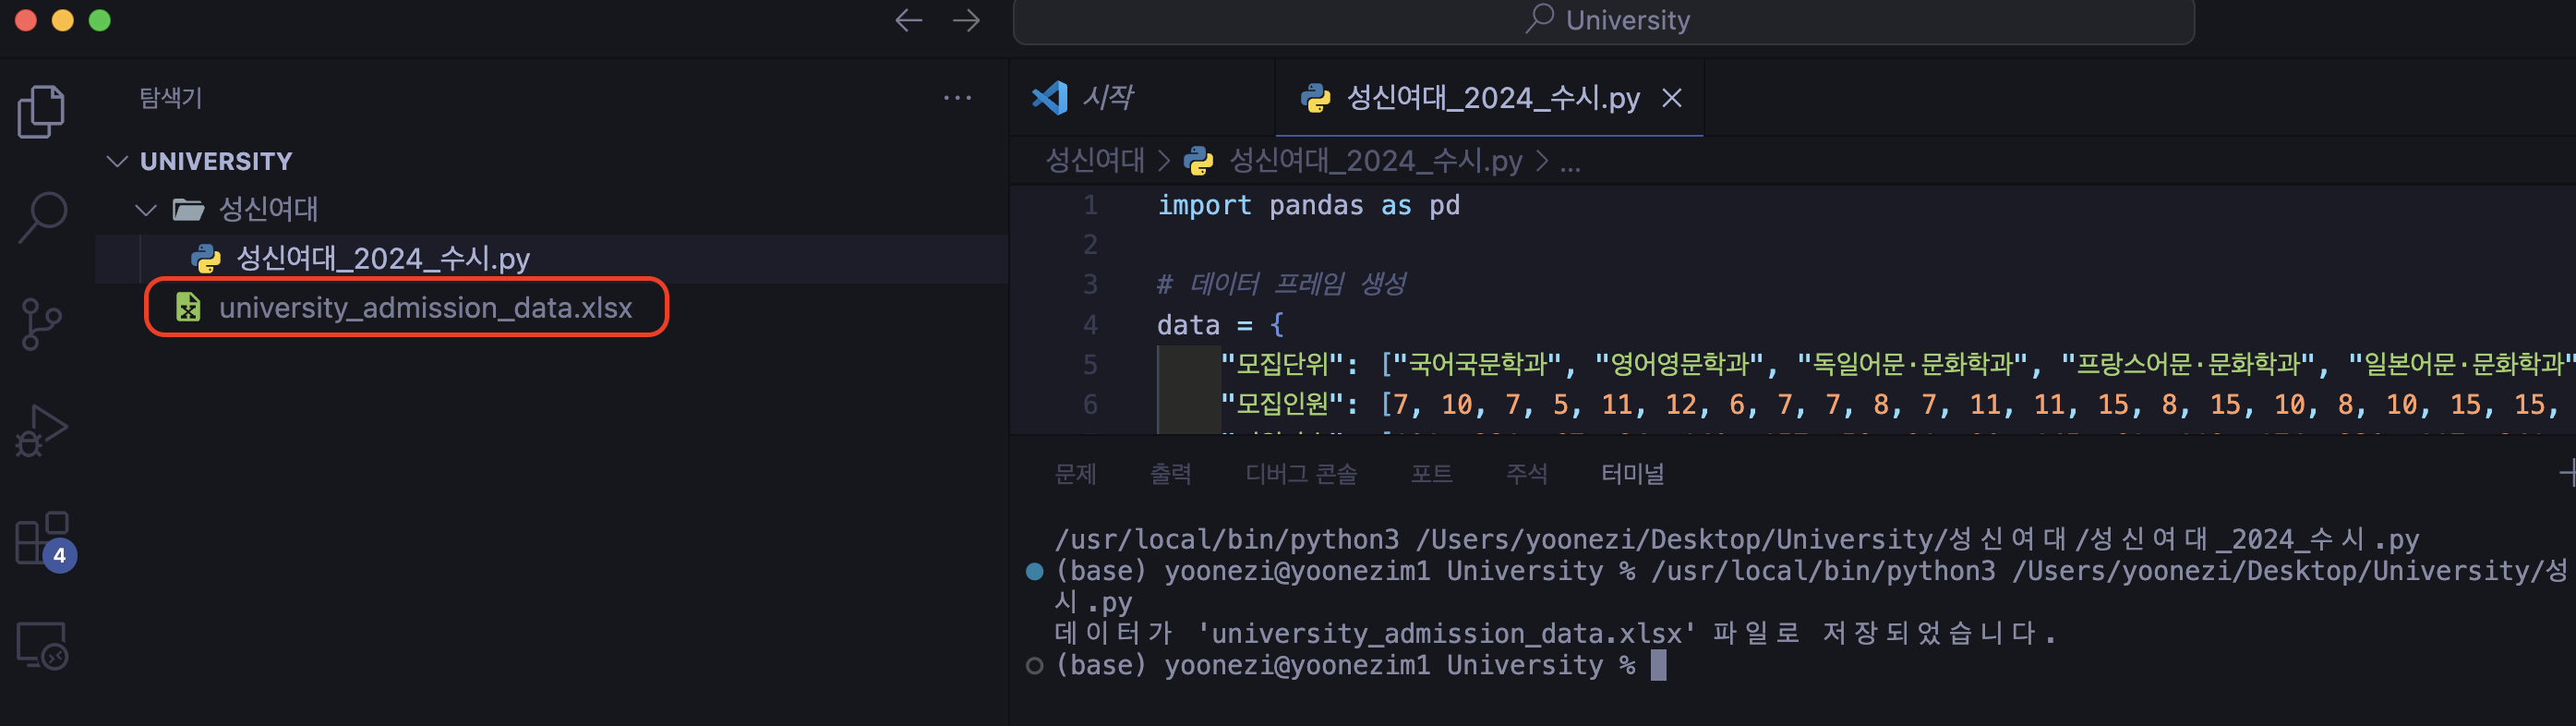Go back with the left arrow

908,20
